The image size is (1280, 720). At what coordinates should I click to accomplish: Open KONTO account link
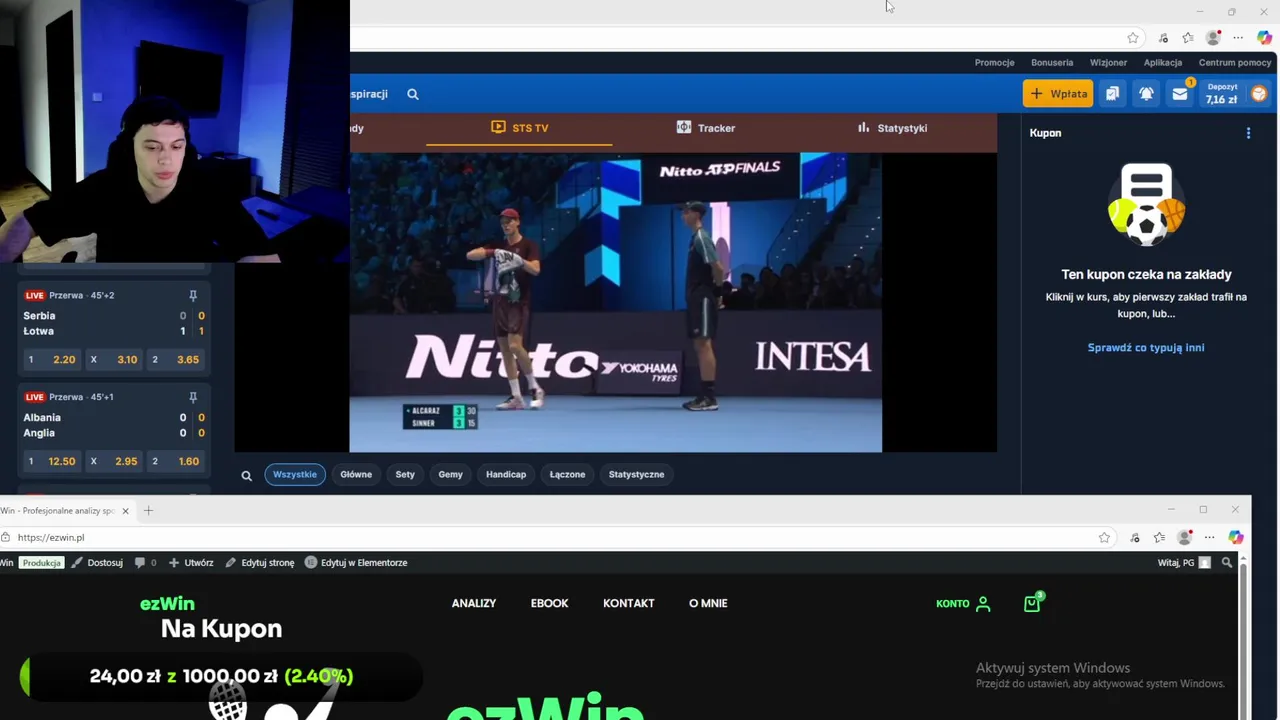[x=963, y=604]
